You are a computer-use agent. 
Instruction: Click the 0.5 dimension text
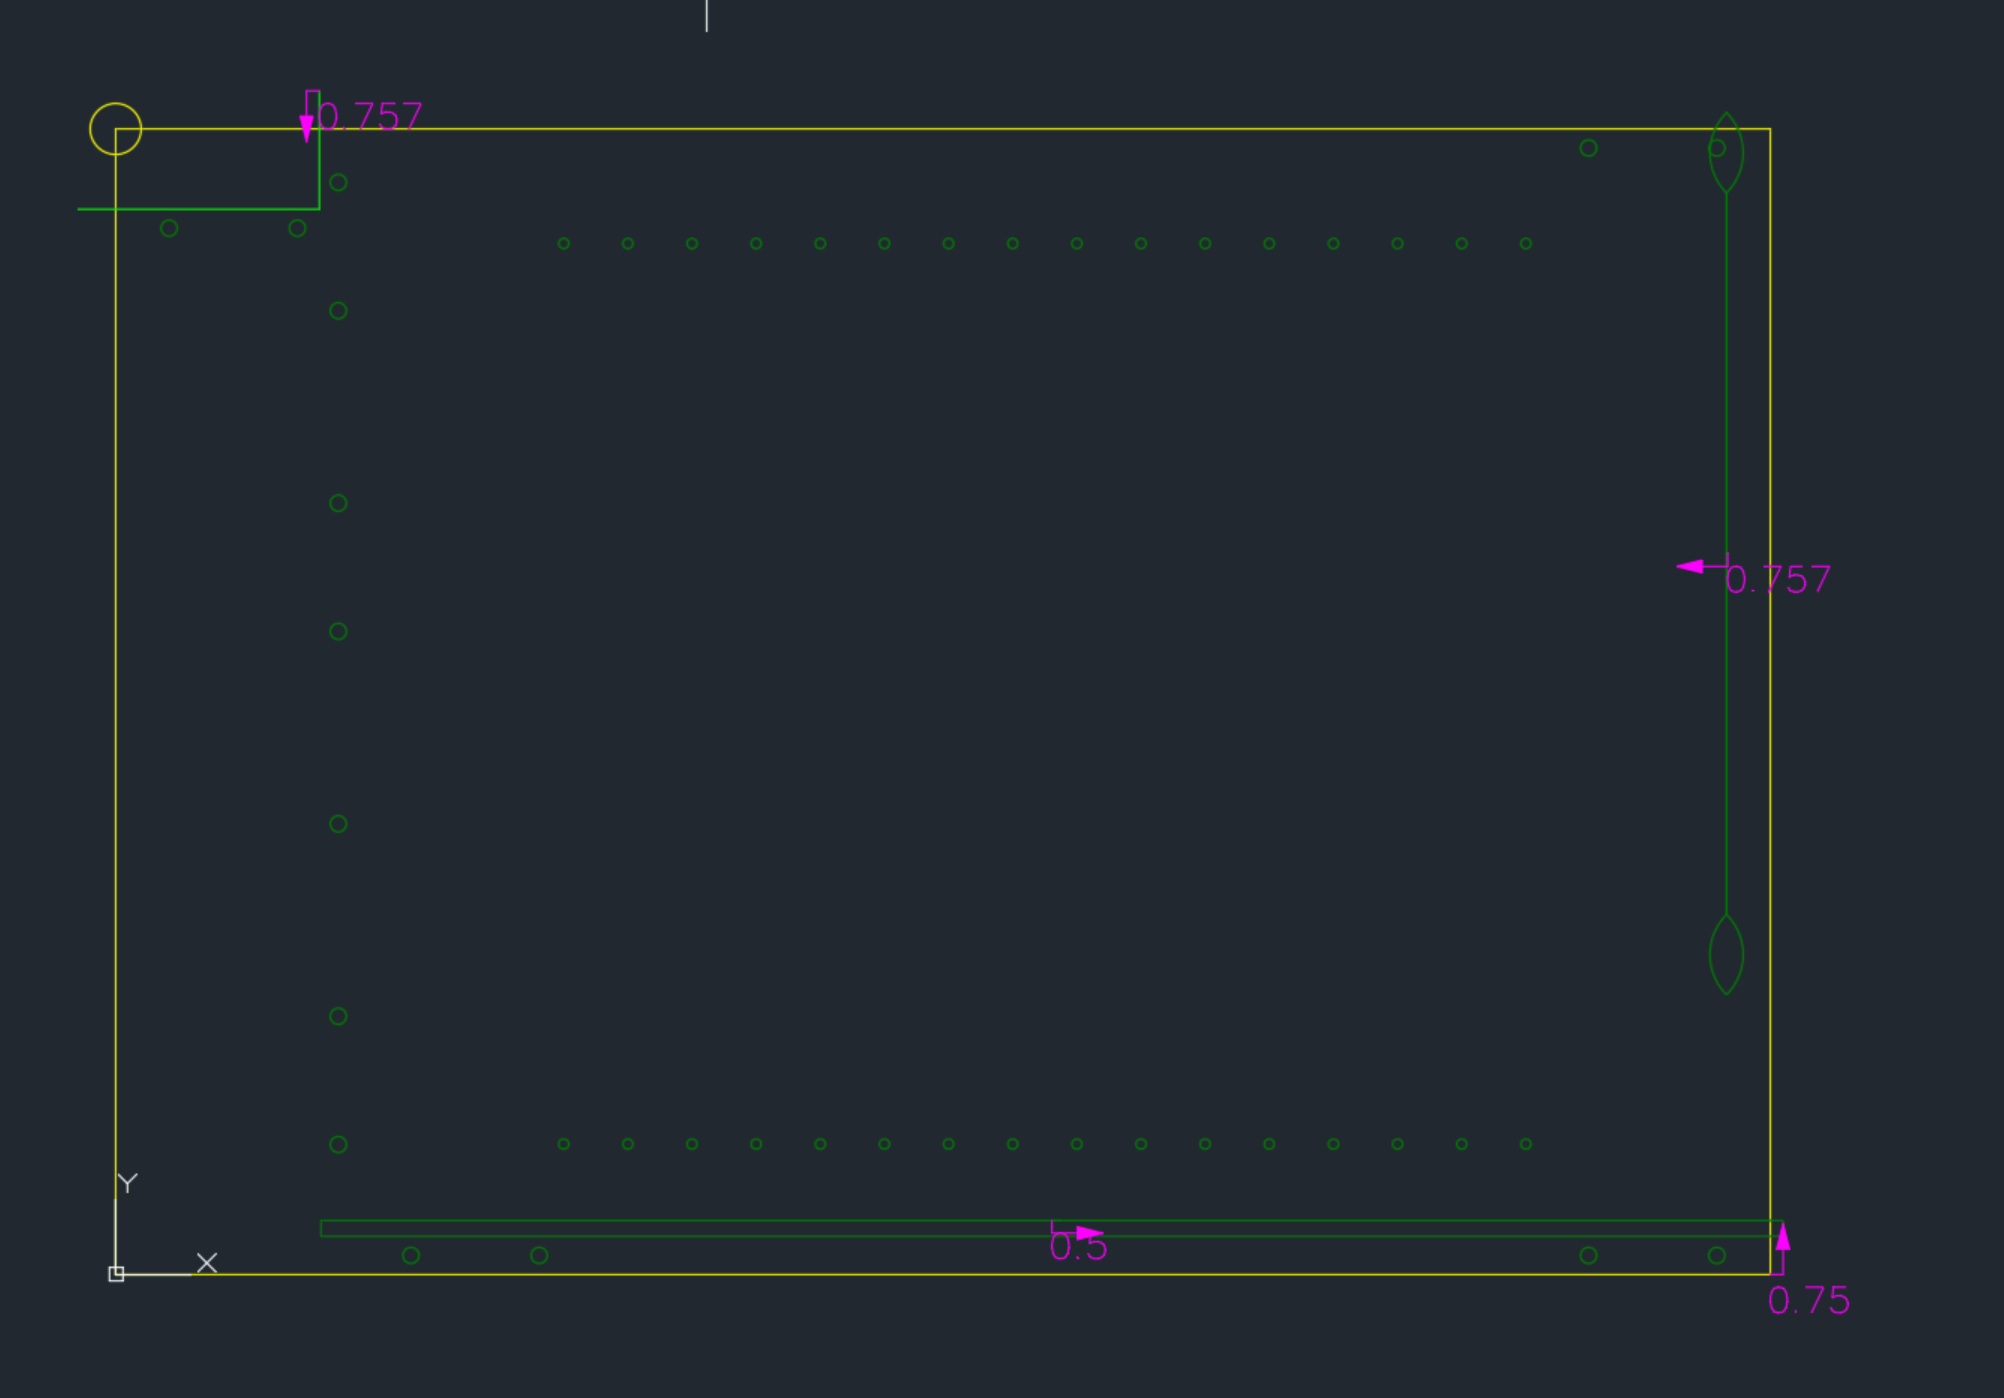click(1078, 1247)
